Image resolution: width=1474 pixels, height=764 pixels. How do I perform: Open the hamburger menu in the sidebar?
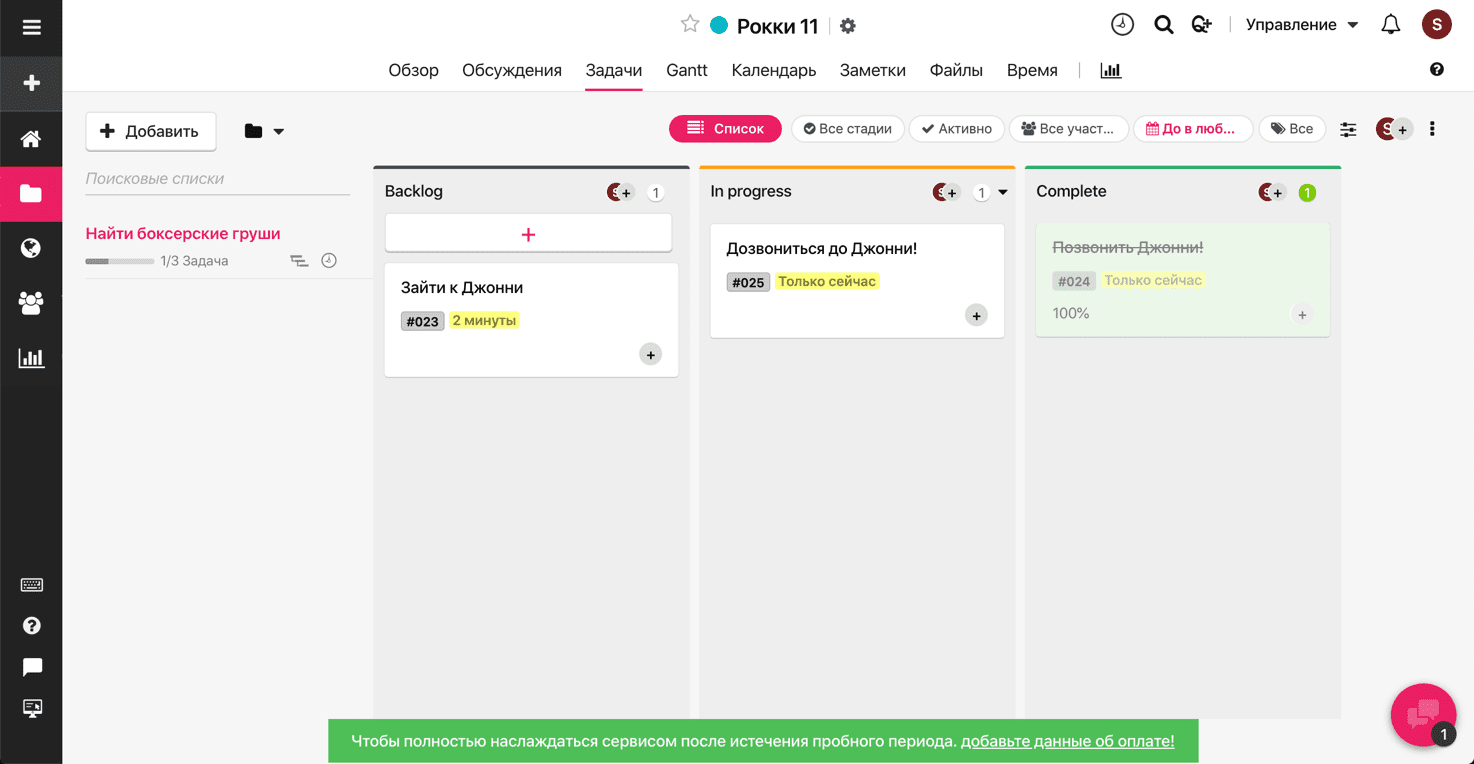click(x=31, y=27)
